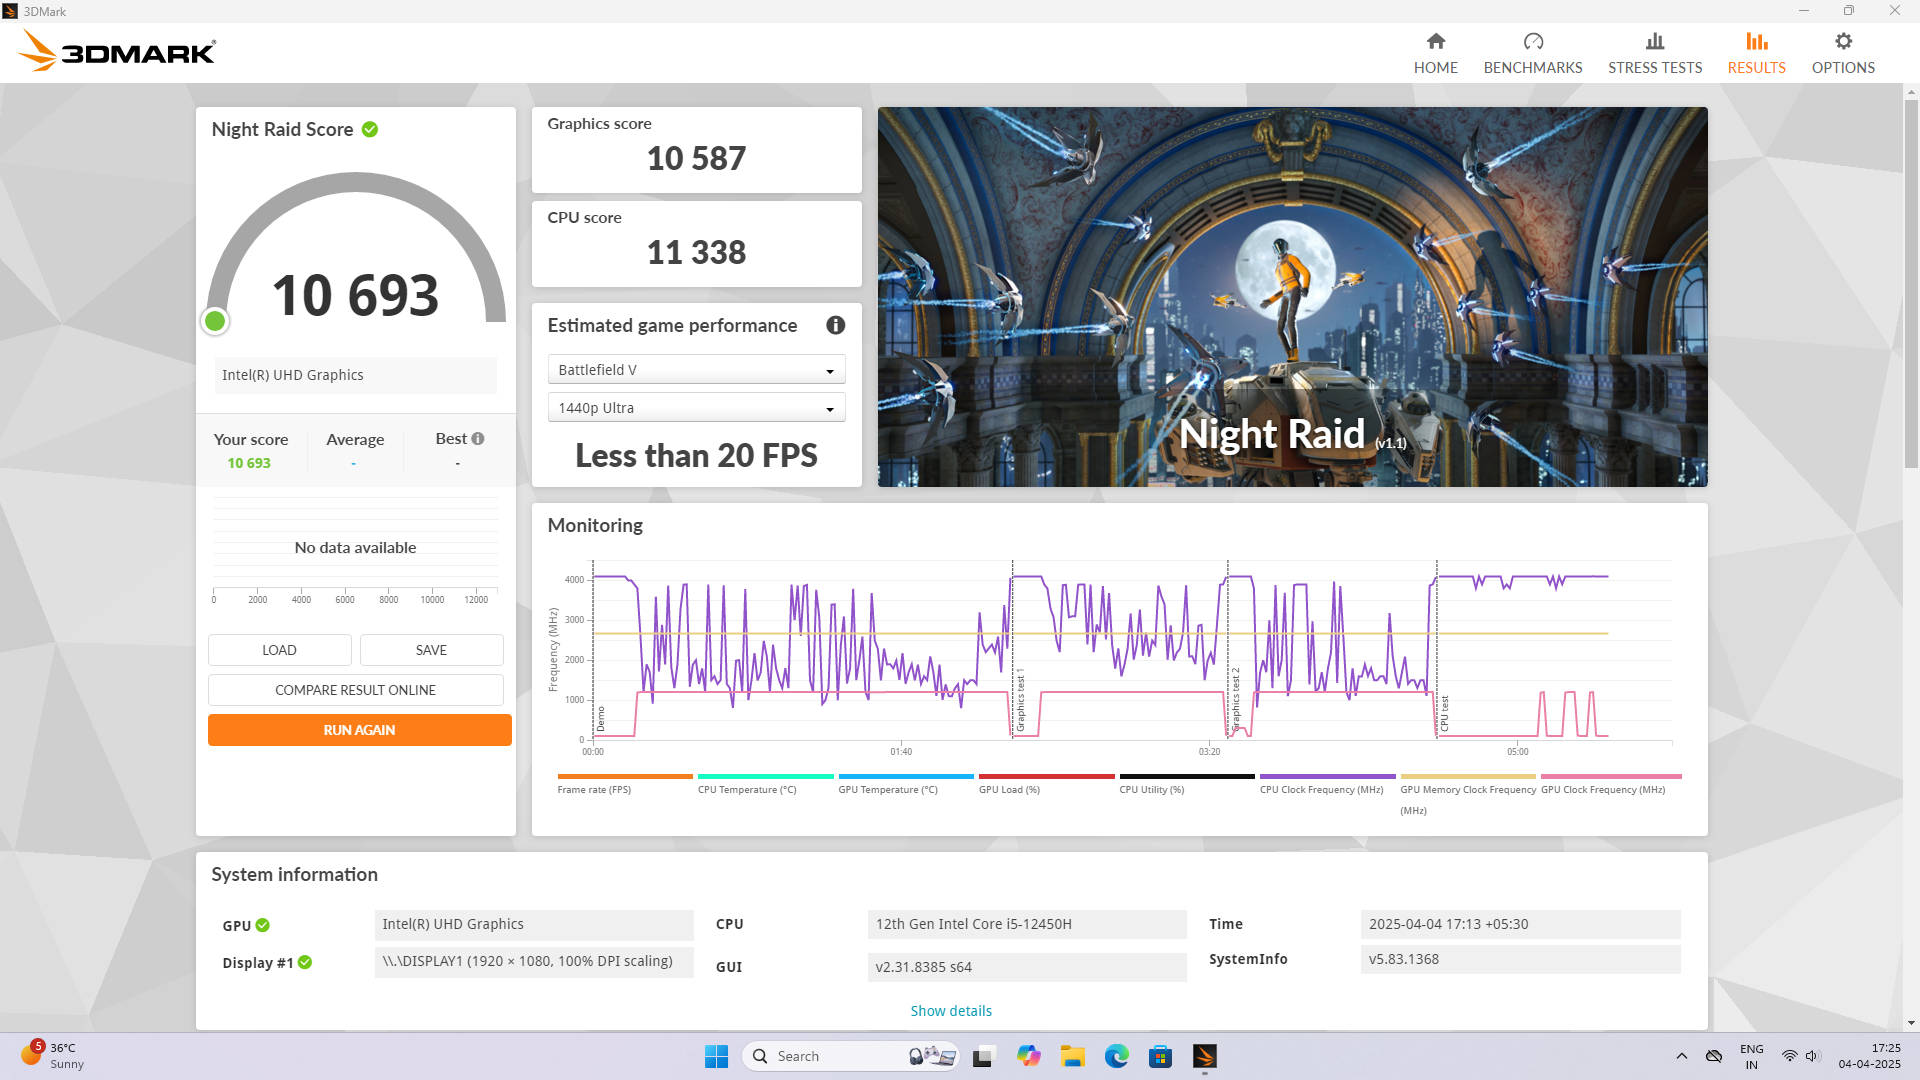Click the RUN AGAIN button
This screenshot has height=1080, width=1920.
(x=359, y=730)
